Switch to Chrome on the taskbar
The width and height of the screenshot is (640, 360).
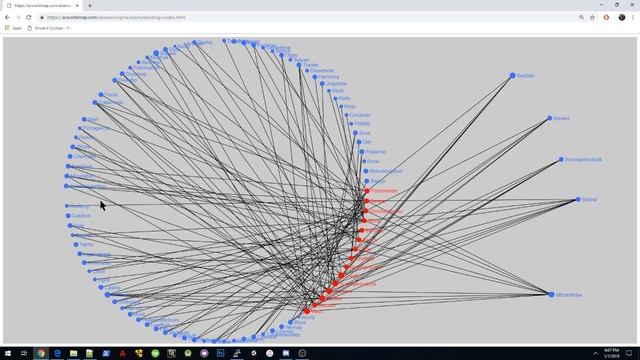click(x=41, y=353)
